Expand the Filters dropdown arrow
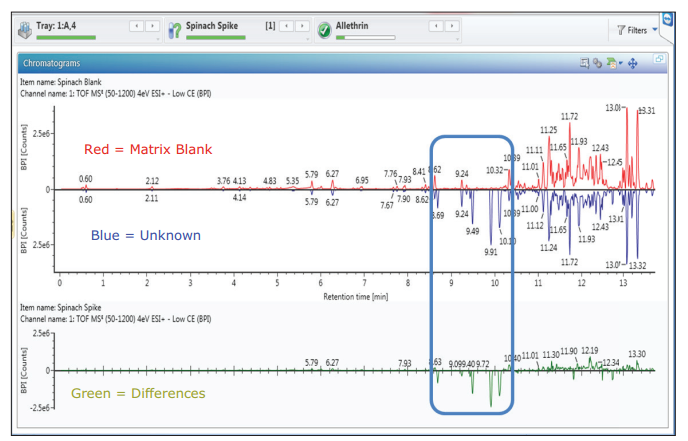Image resolution: width=688 pixels, height=441 pixels. pyautogui.click(x=655, y=30)
